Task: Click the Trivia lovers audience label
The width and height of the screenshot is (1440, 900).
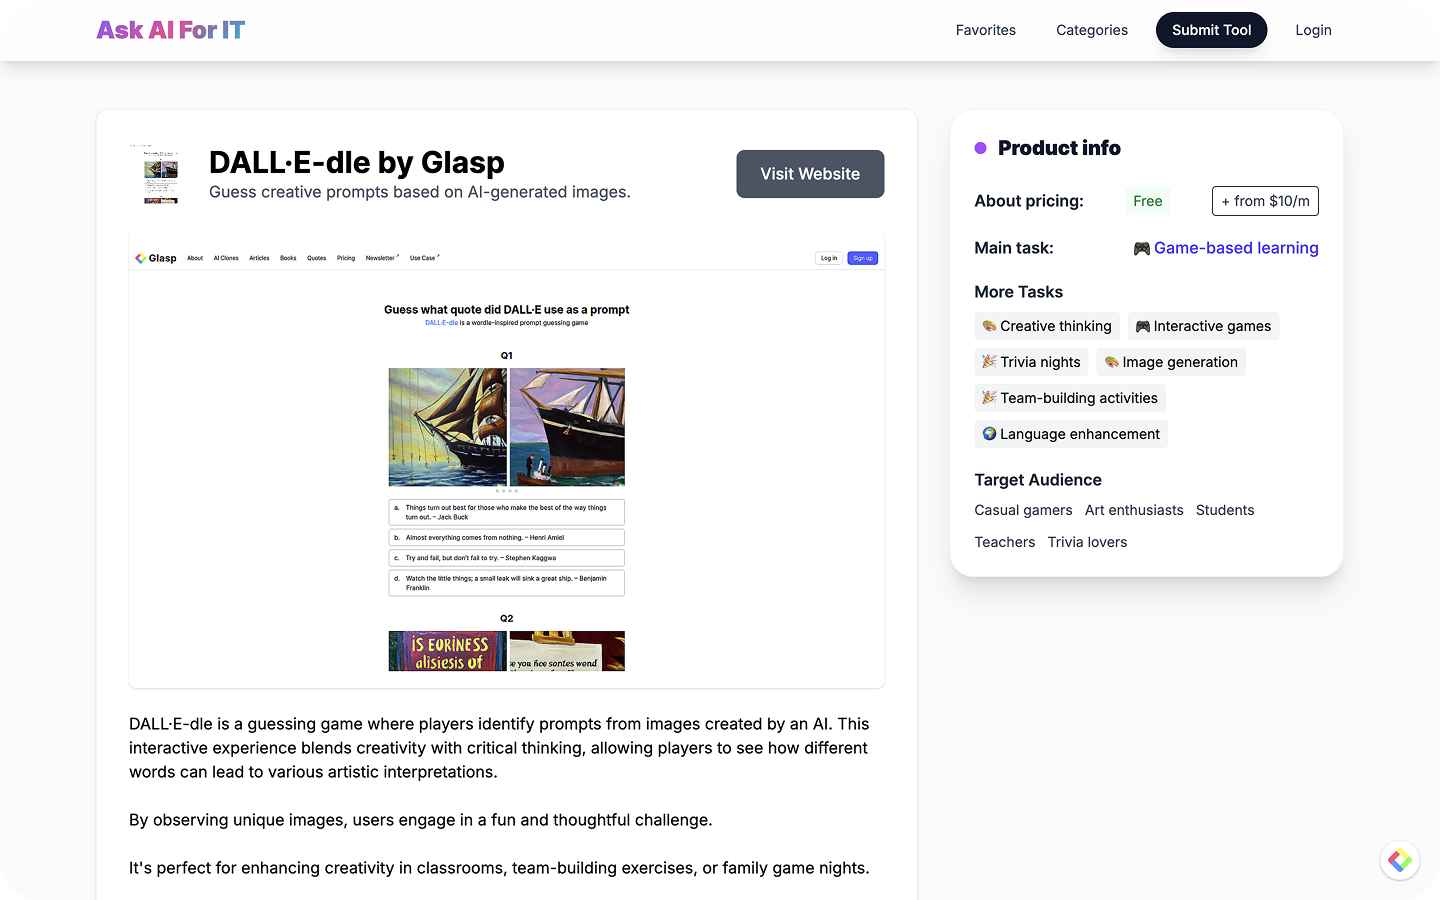Action: coord(1087,542)
